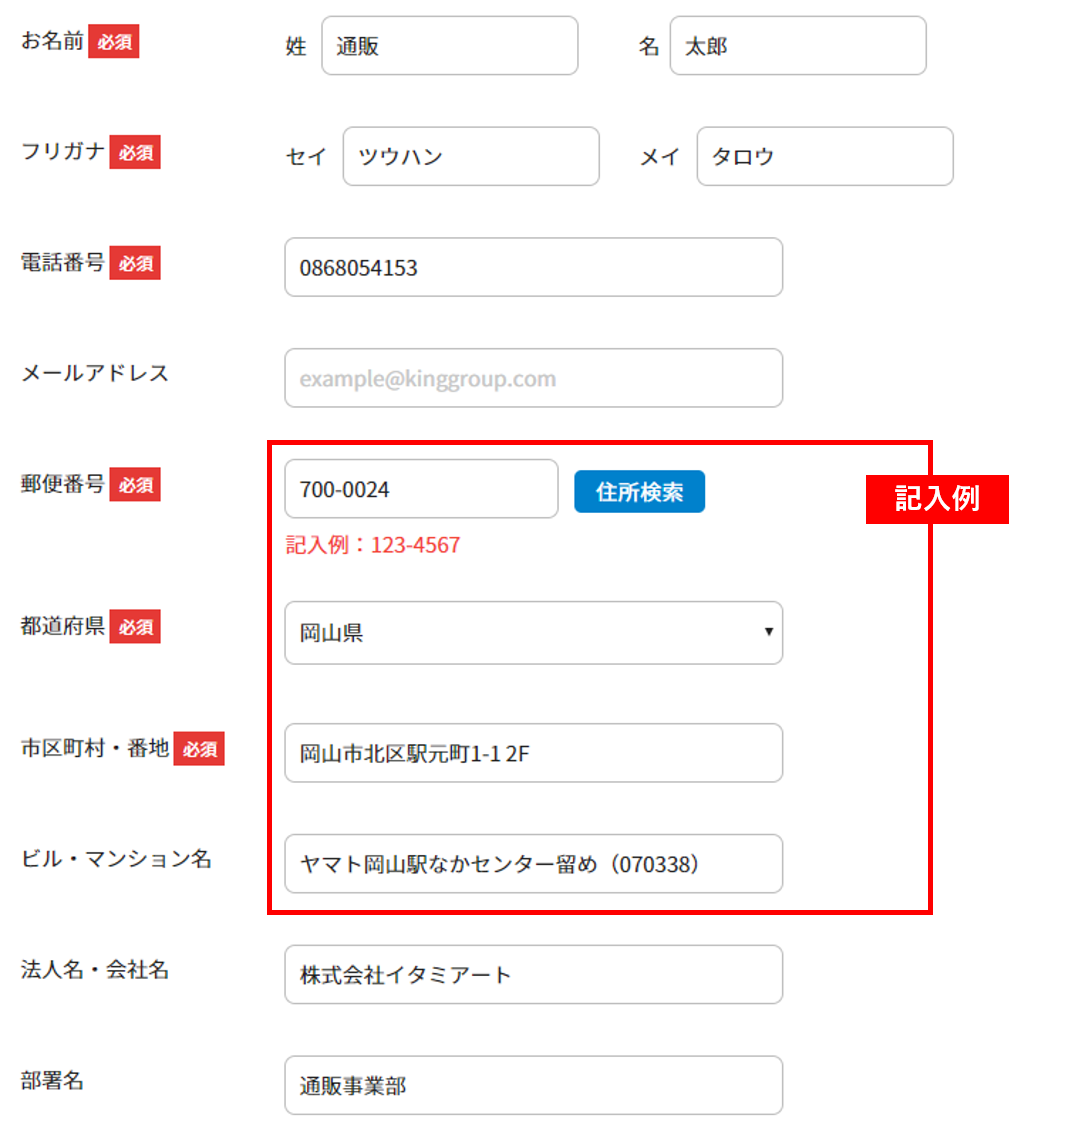Screen dimensions: 1072x1125
Task: Click the 市区町村・番地 address field
Action: pyautogui.click(x=533, y=754)
